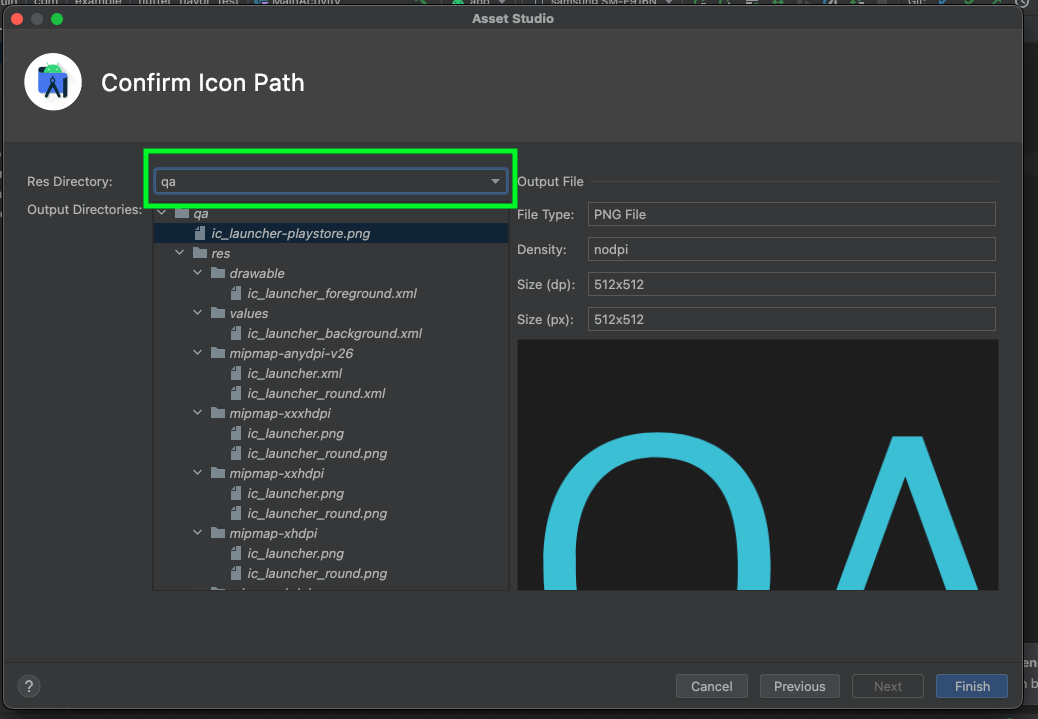Collapse the mipmap-anydpi-v26 folder chevron

click(197, 353)
